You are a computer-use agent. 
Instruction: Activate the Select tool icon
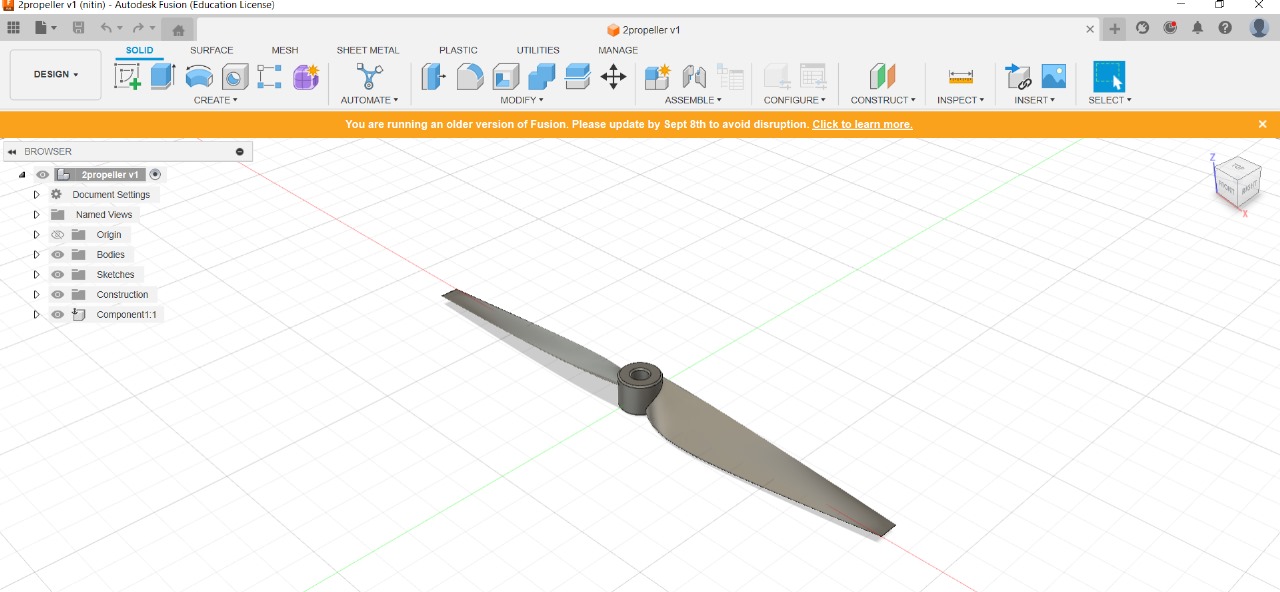tap(1109, 76)
